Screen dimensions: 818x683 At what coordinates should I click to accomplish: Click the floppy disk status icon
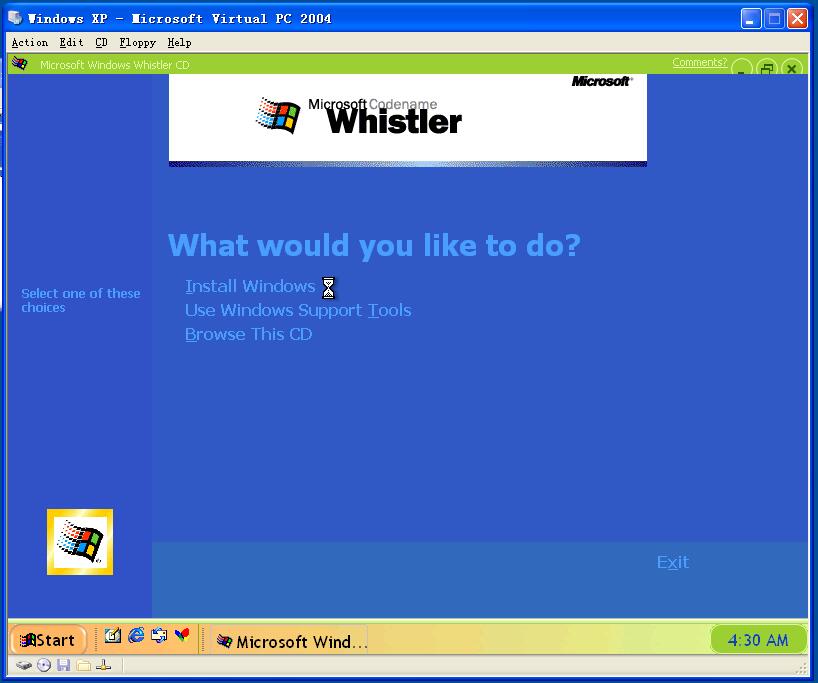64,665
